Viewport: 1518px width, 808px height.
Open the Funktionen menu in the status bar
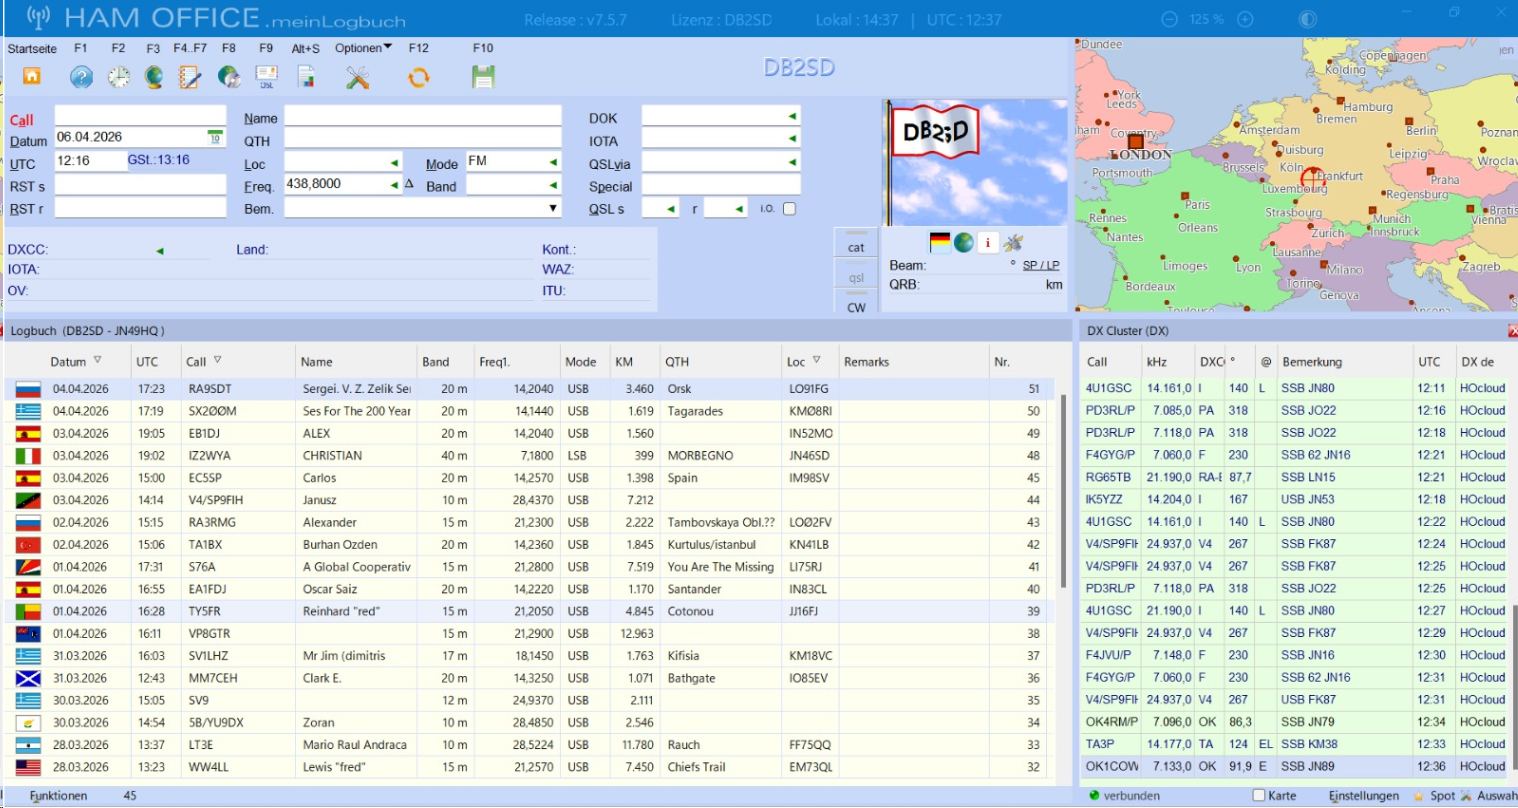pos(58,796)
